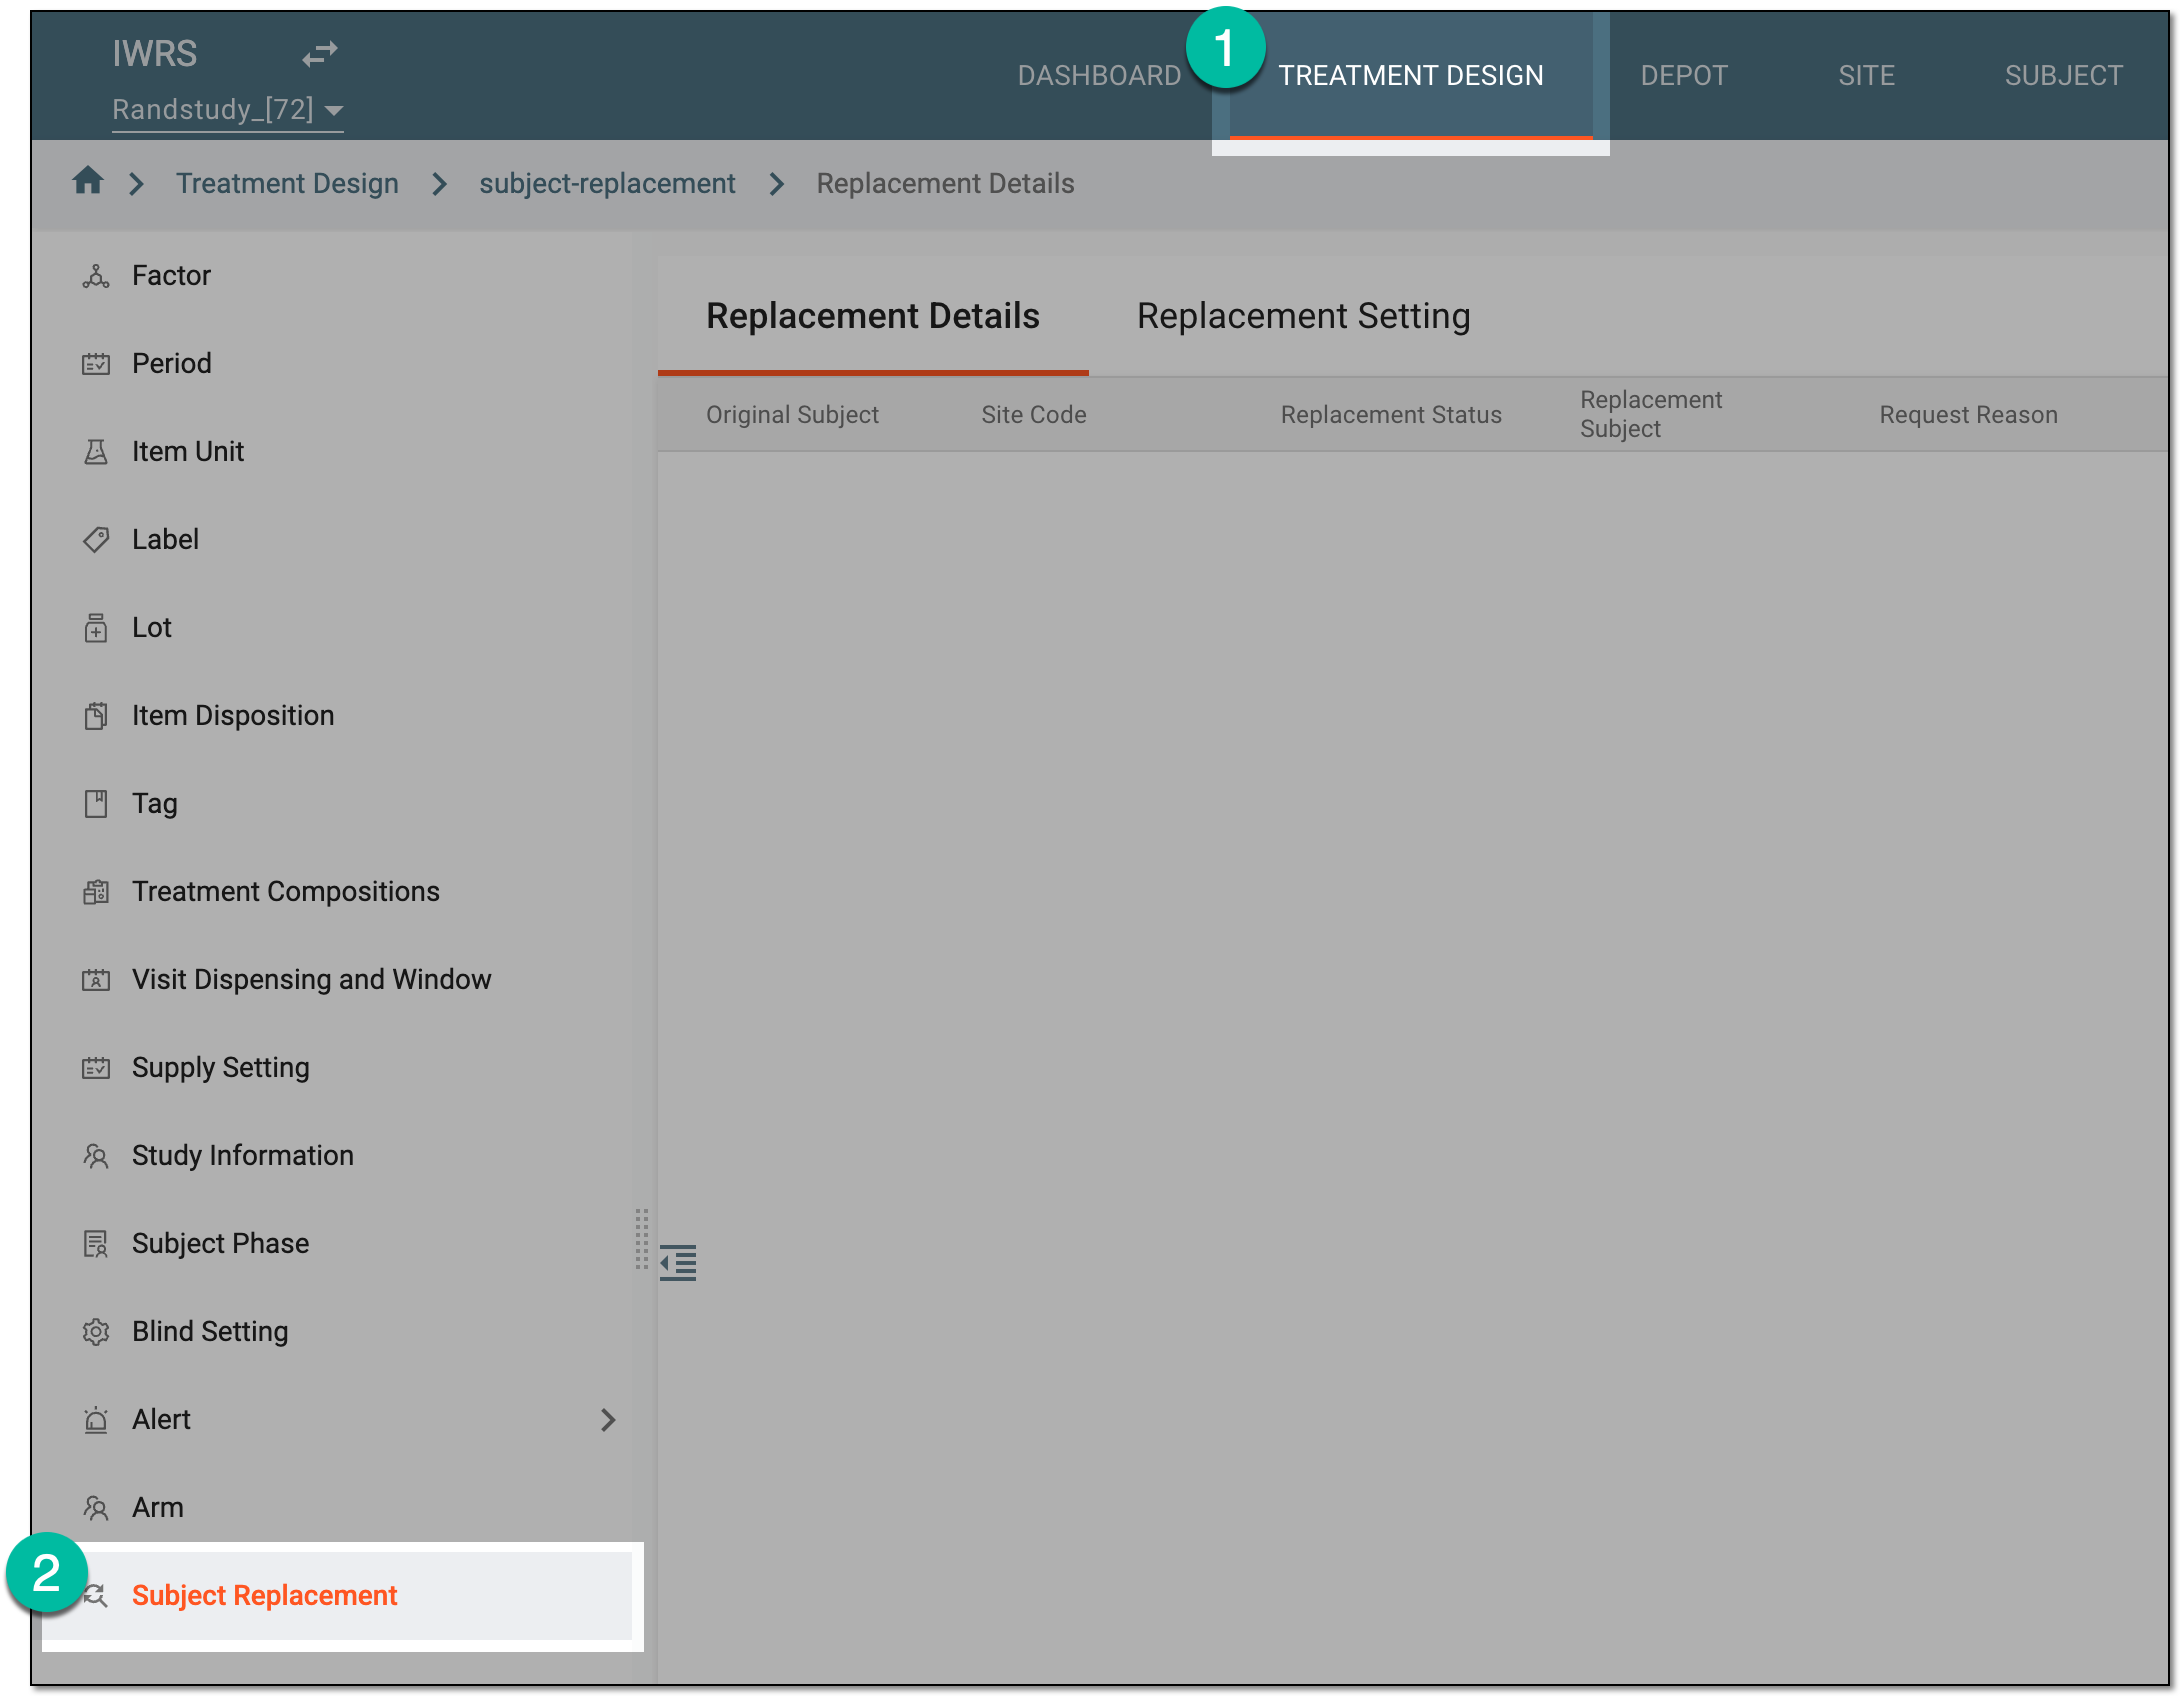Click the home icon in breadcrumb

(88, 181)
